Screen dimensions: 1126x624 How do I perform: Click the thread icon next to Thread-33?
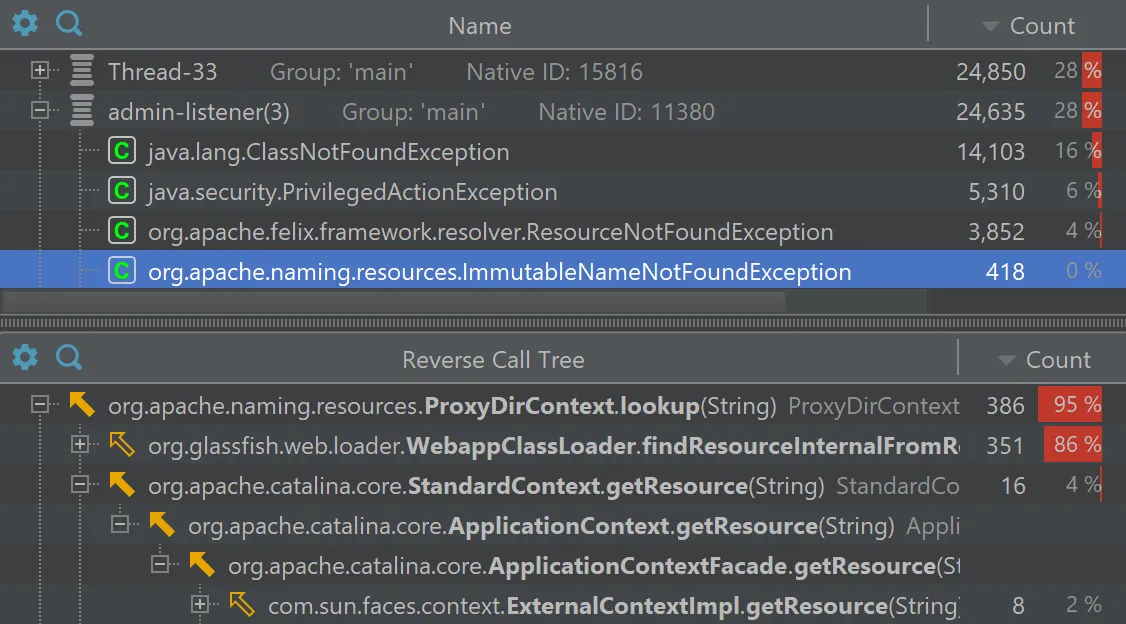point(82,70)
